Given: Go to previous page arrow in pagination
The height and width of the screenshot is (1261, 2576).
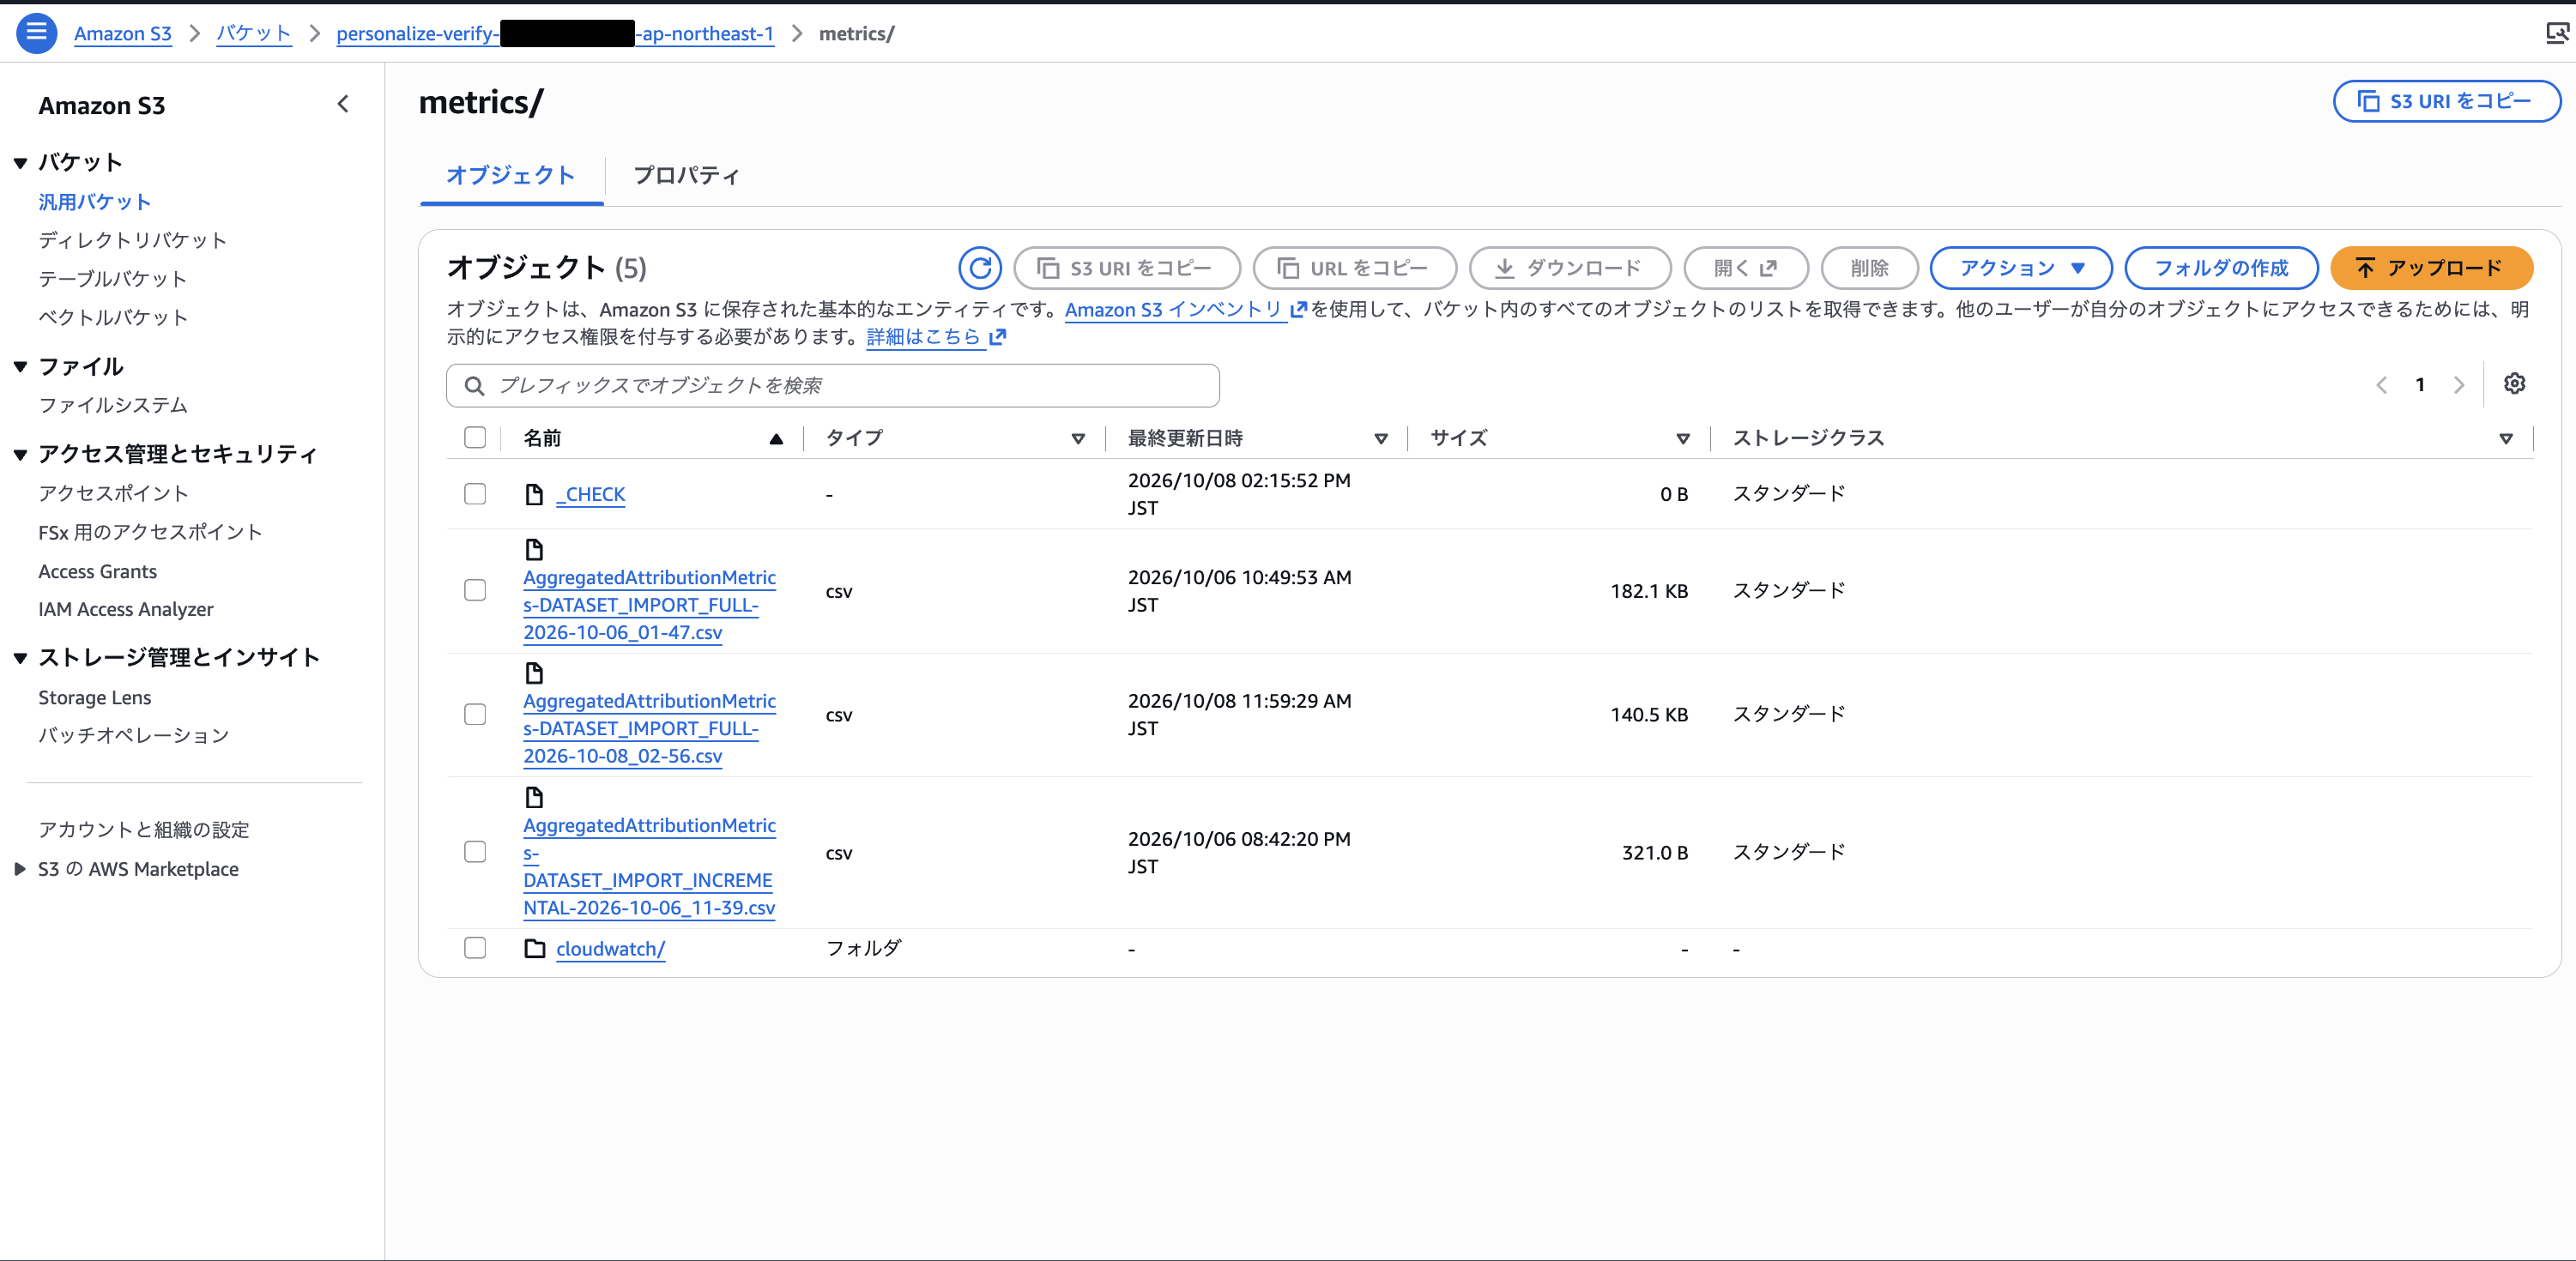Looking at the screenshot, I should click(x=2382, y=385).
